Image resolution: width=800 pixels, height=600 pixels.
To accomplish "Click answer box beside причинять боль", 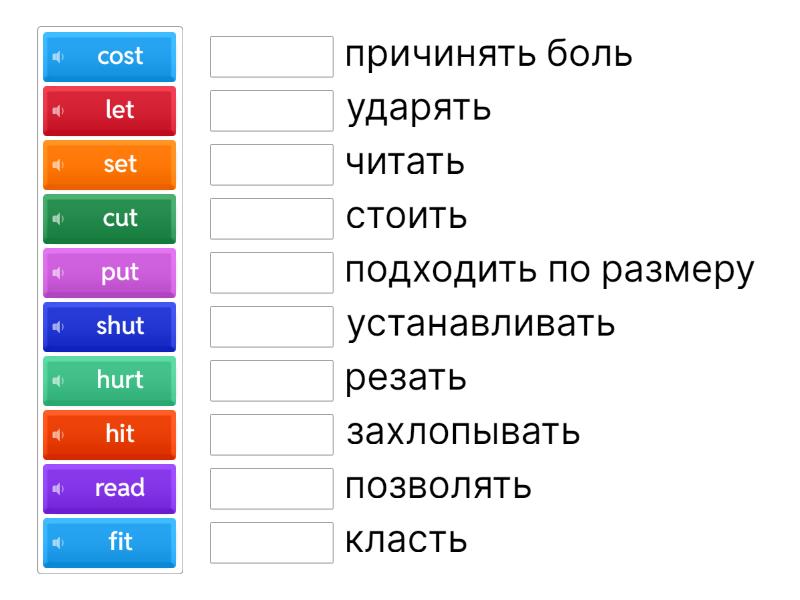I will point(272,57).
